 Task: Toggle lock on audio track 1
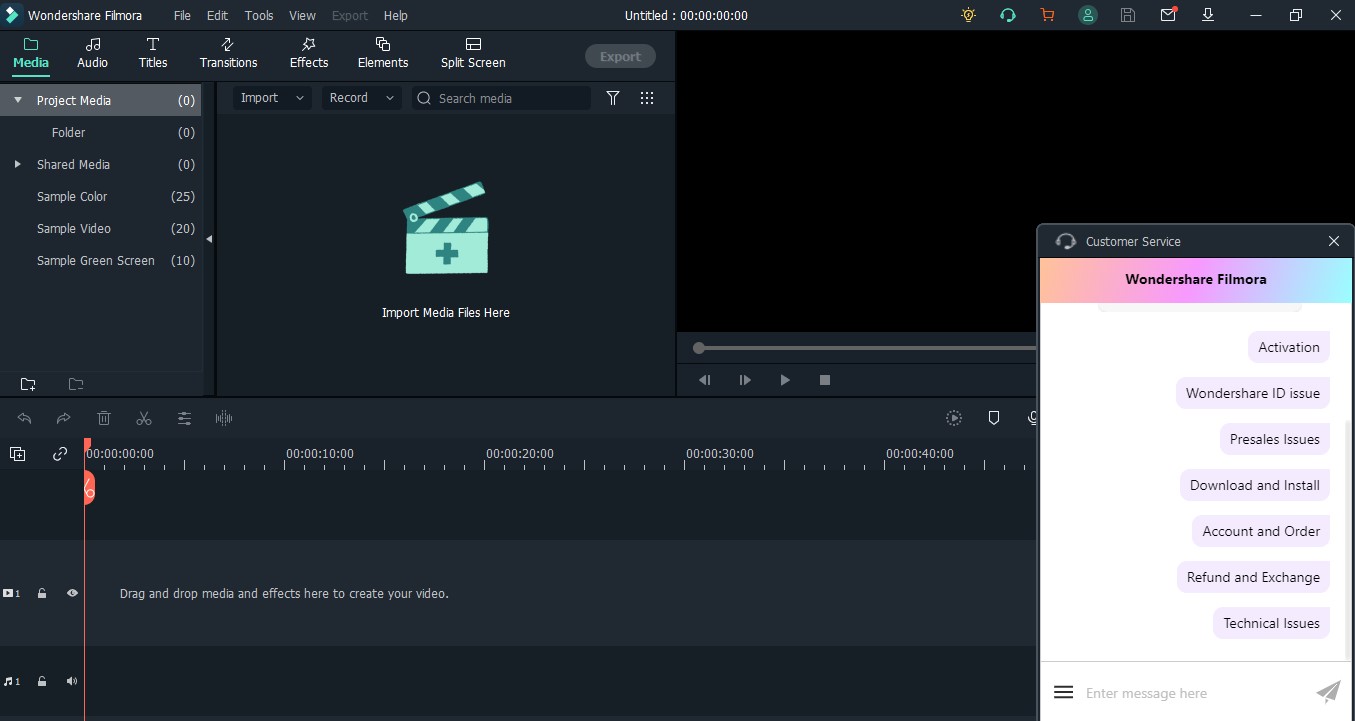(42, 681)
